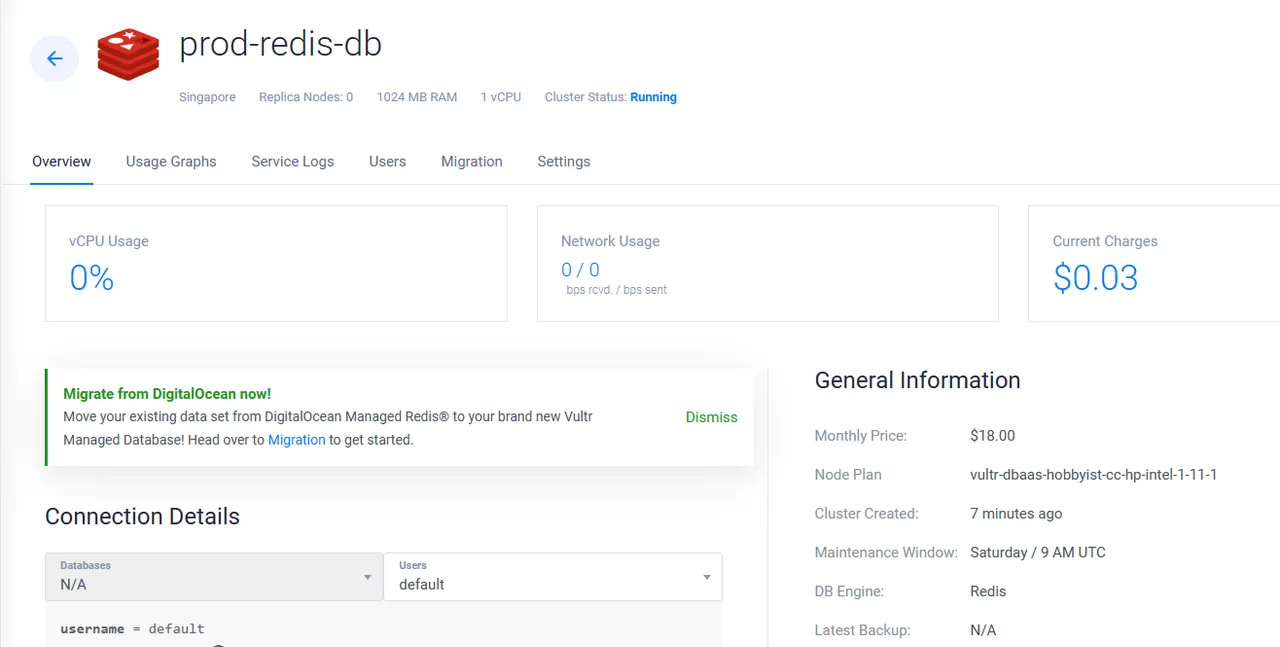This screenshot has height=647, width=1280.
Task: Open the Overview tab
Action: [62, 161]
